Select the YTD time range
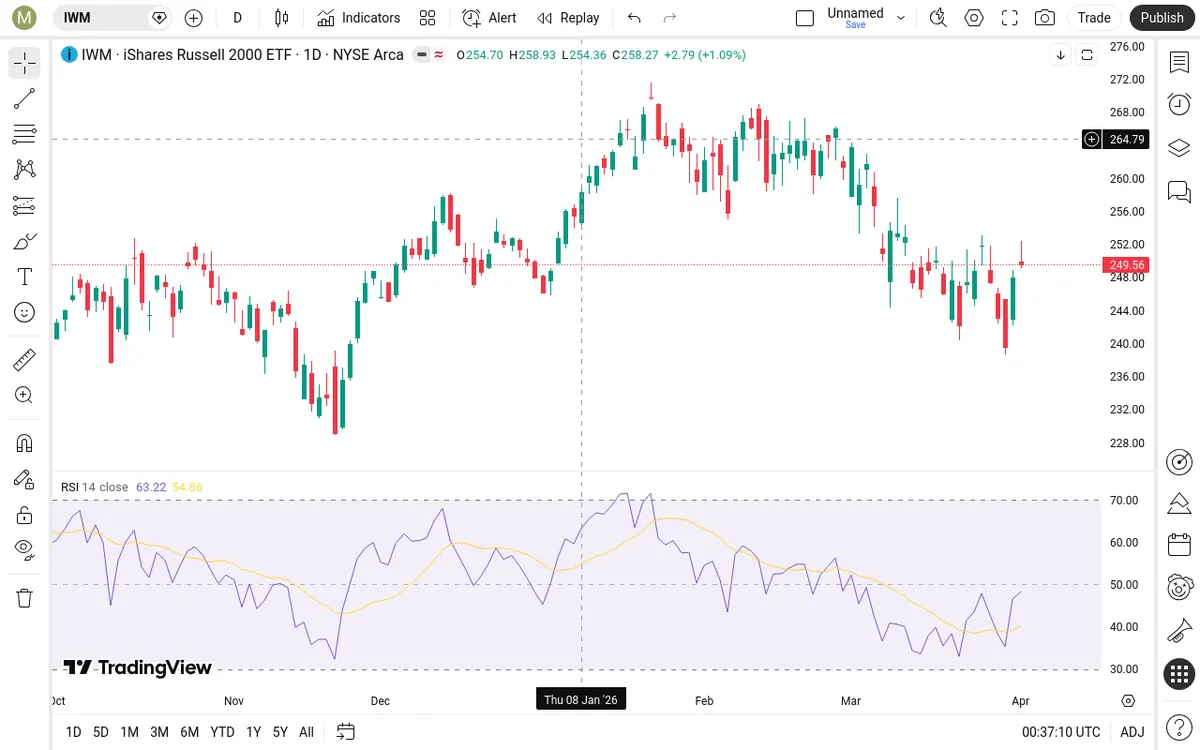Image resolution: width=1200 pixels, height=750 pixels. coord(222,732)
